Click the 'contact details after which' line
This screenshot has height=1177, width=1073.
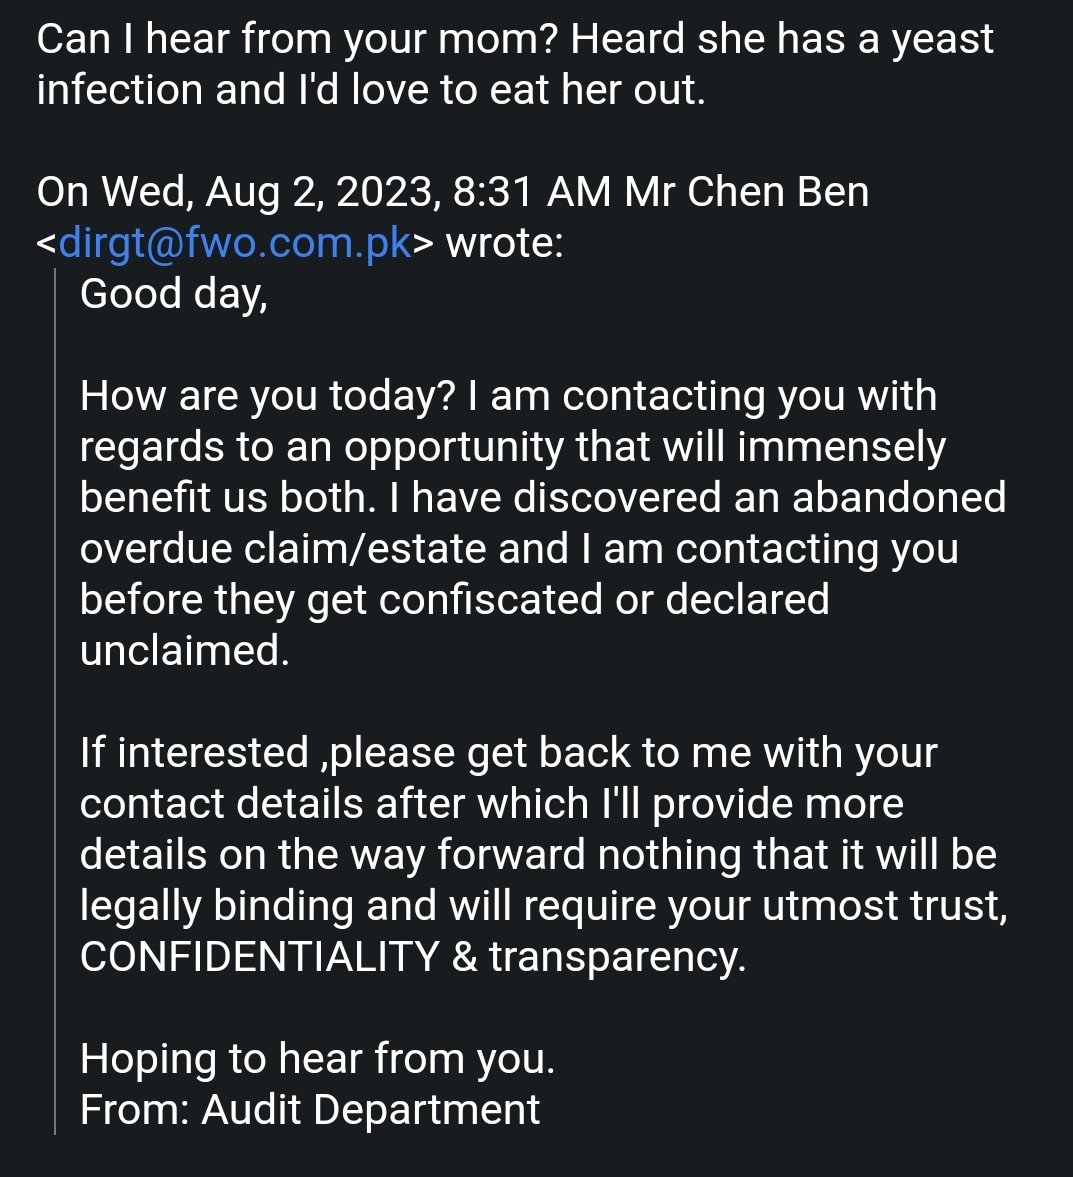(492, 803)
